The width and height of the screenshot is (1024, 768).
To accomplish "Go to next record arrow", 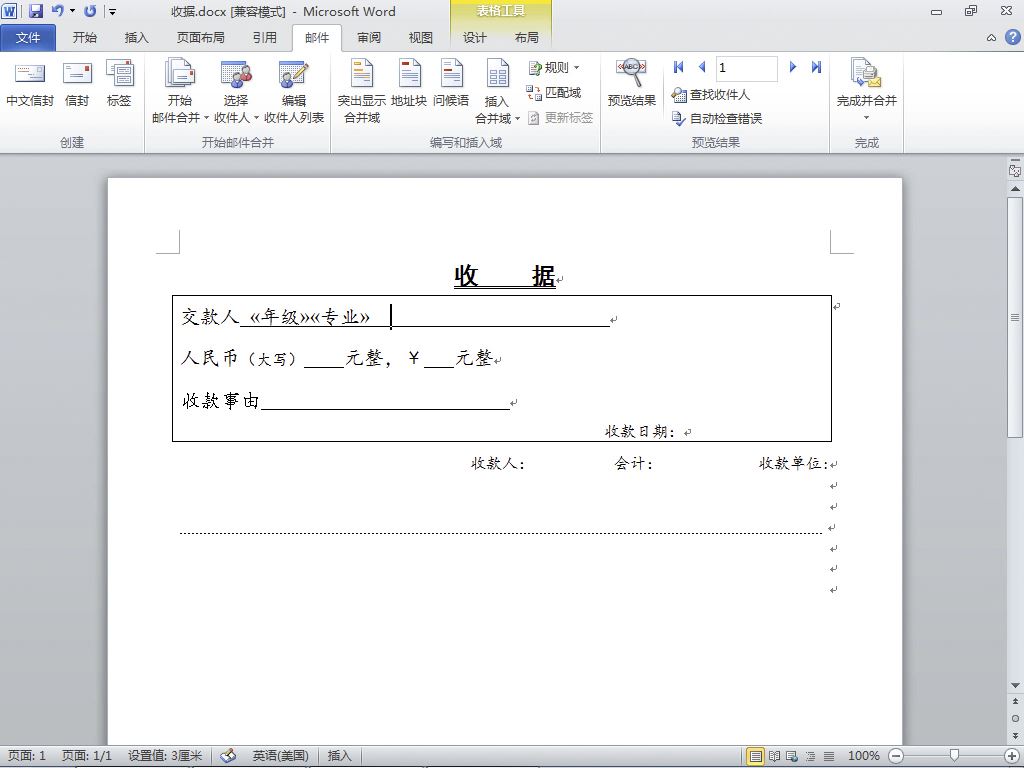I will [x=793, y=67].
